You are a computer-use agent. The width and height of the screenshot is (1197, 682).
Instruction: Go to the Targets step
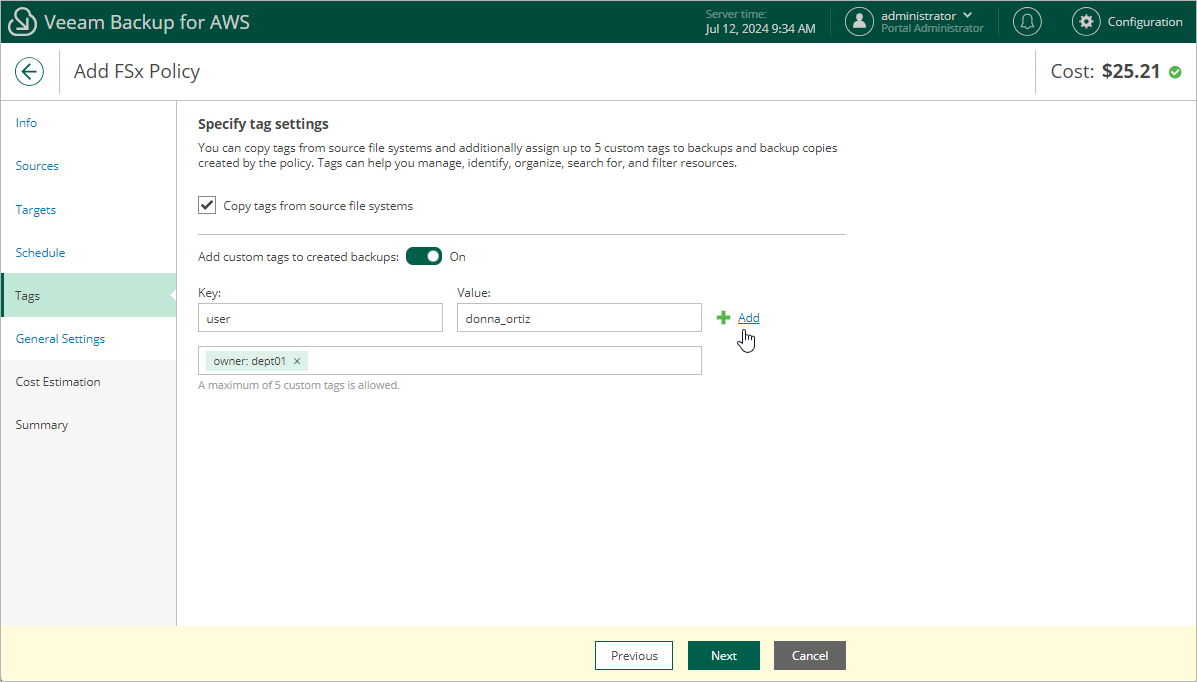(35, 210)
